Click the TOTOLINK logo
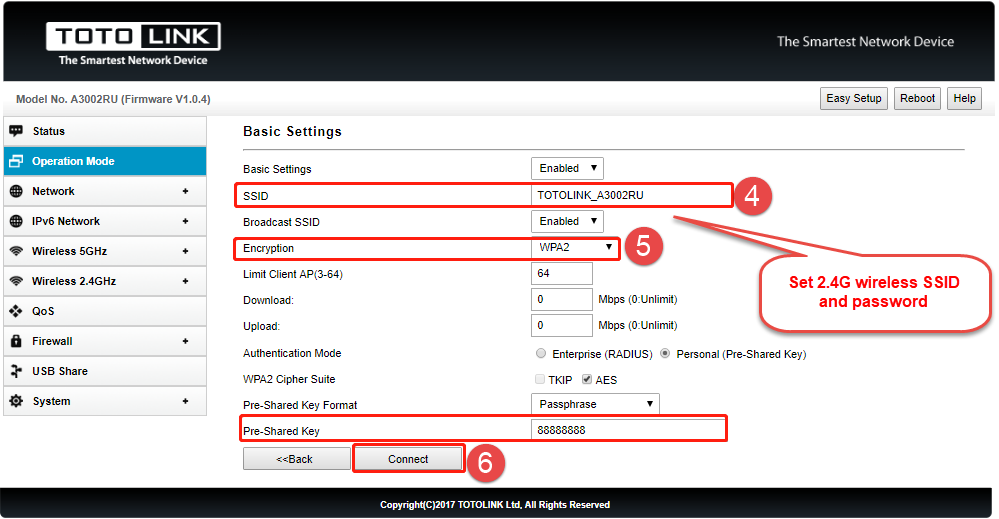 coord(133,44)
